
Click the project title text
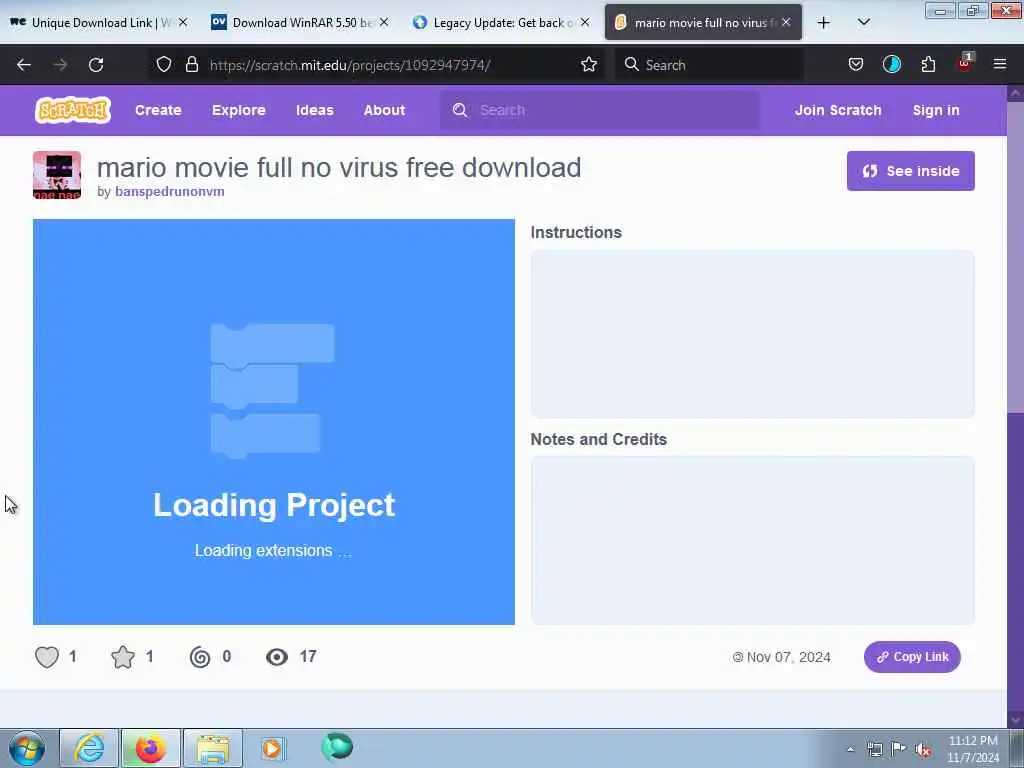coord(339,168)
